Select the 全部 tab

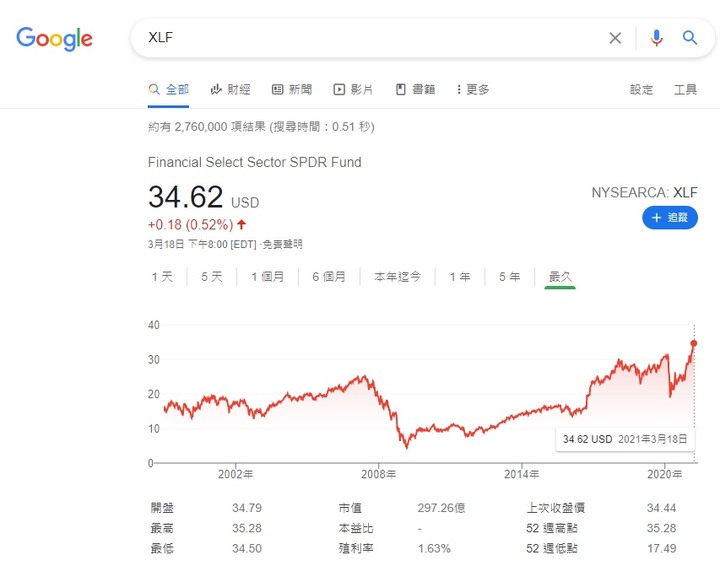(x=169, y=89)
